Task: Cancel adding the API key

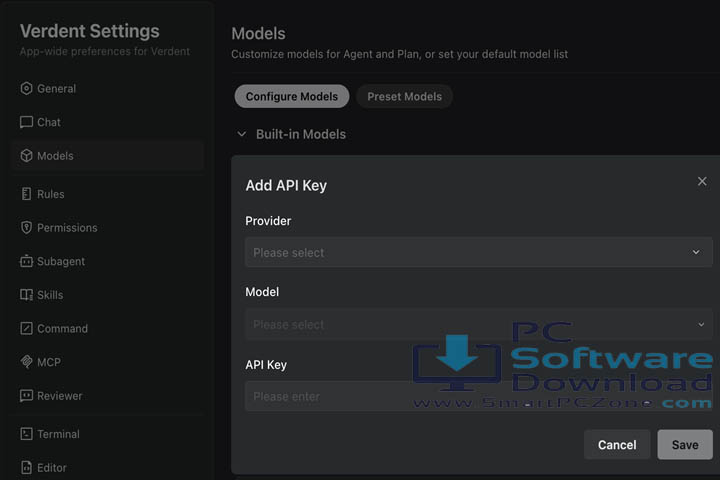Action: click(x=617, y=445)
